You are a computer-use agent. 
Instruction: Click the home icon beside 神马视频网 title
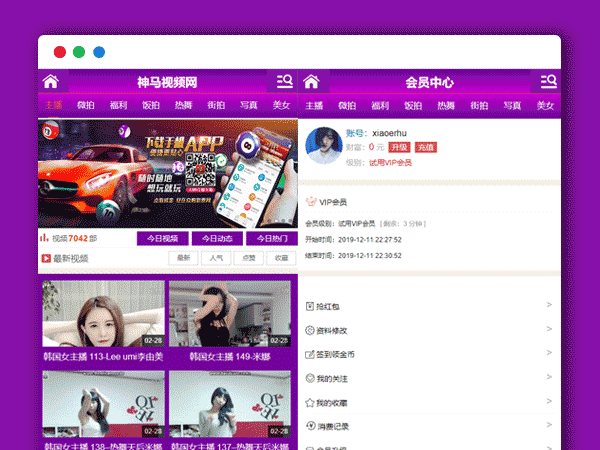[x=50, y=82]
